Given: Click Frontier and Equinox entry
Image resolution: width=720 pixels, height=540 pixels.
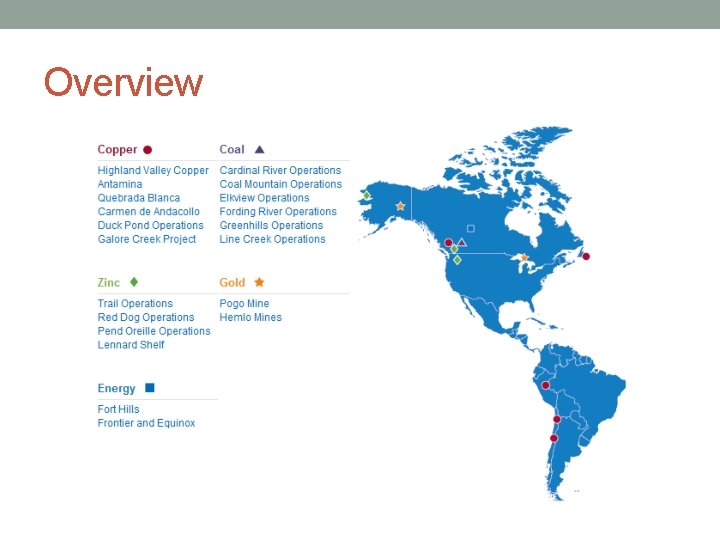Looking at the screenshot, I should [x=146, y=423].
